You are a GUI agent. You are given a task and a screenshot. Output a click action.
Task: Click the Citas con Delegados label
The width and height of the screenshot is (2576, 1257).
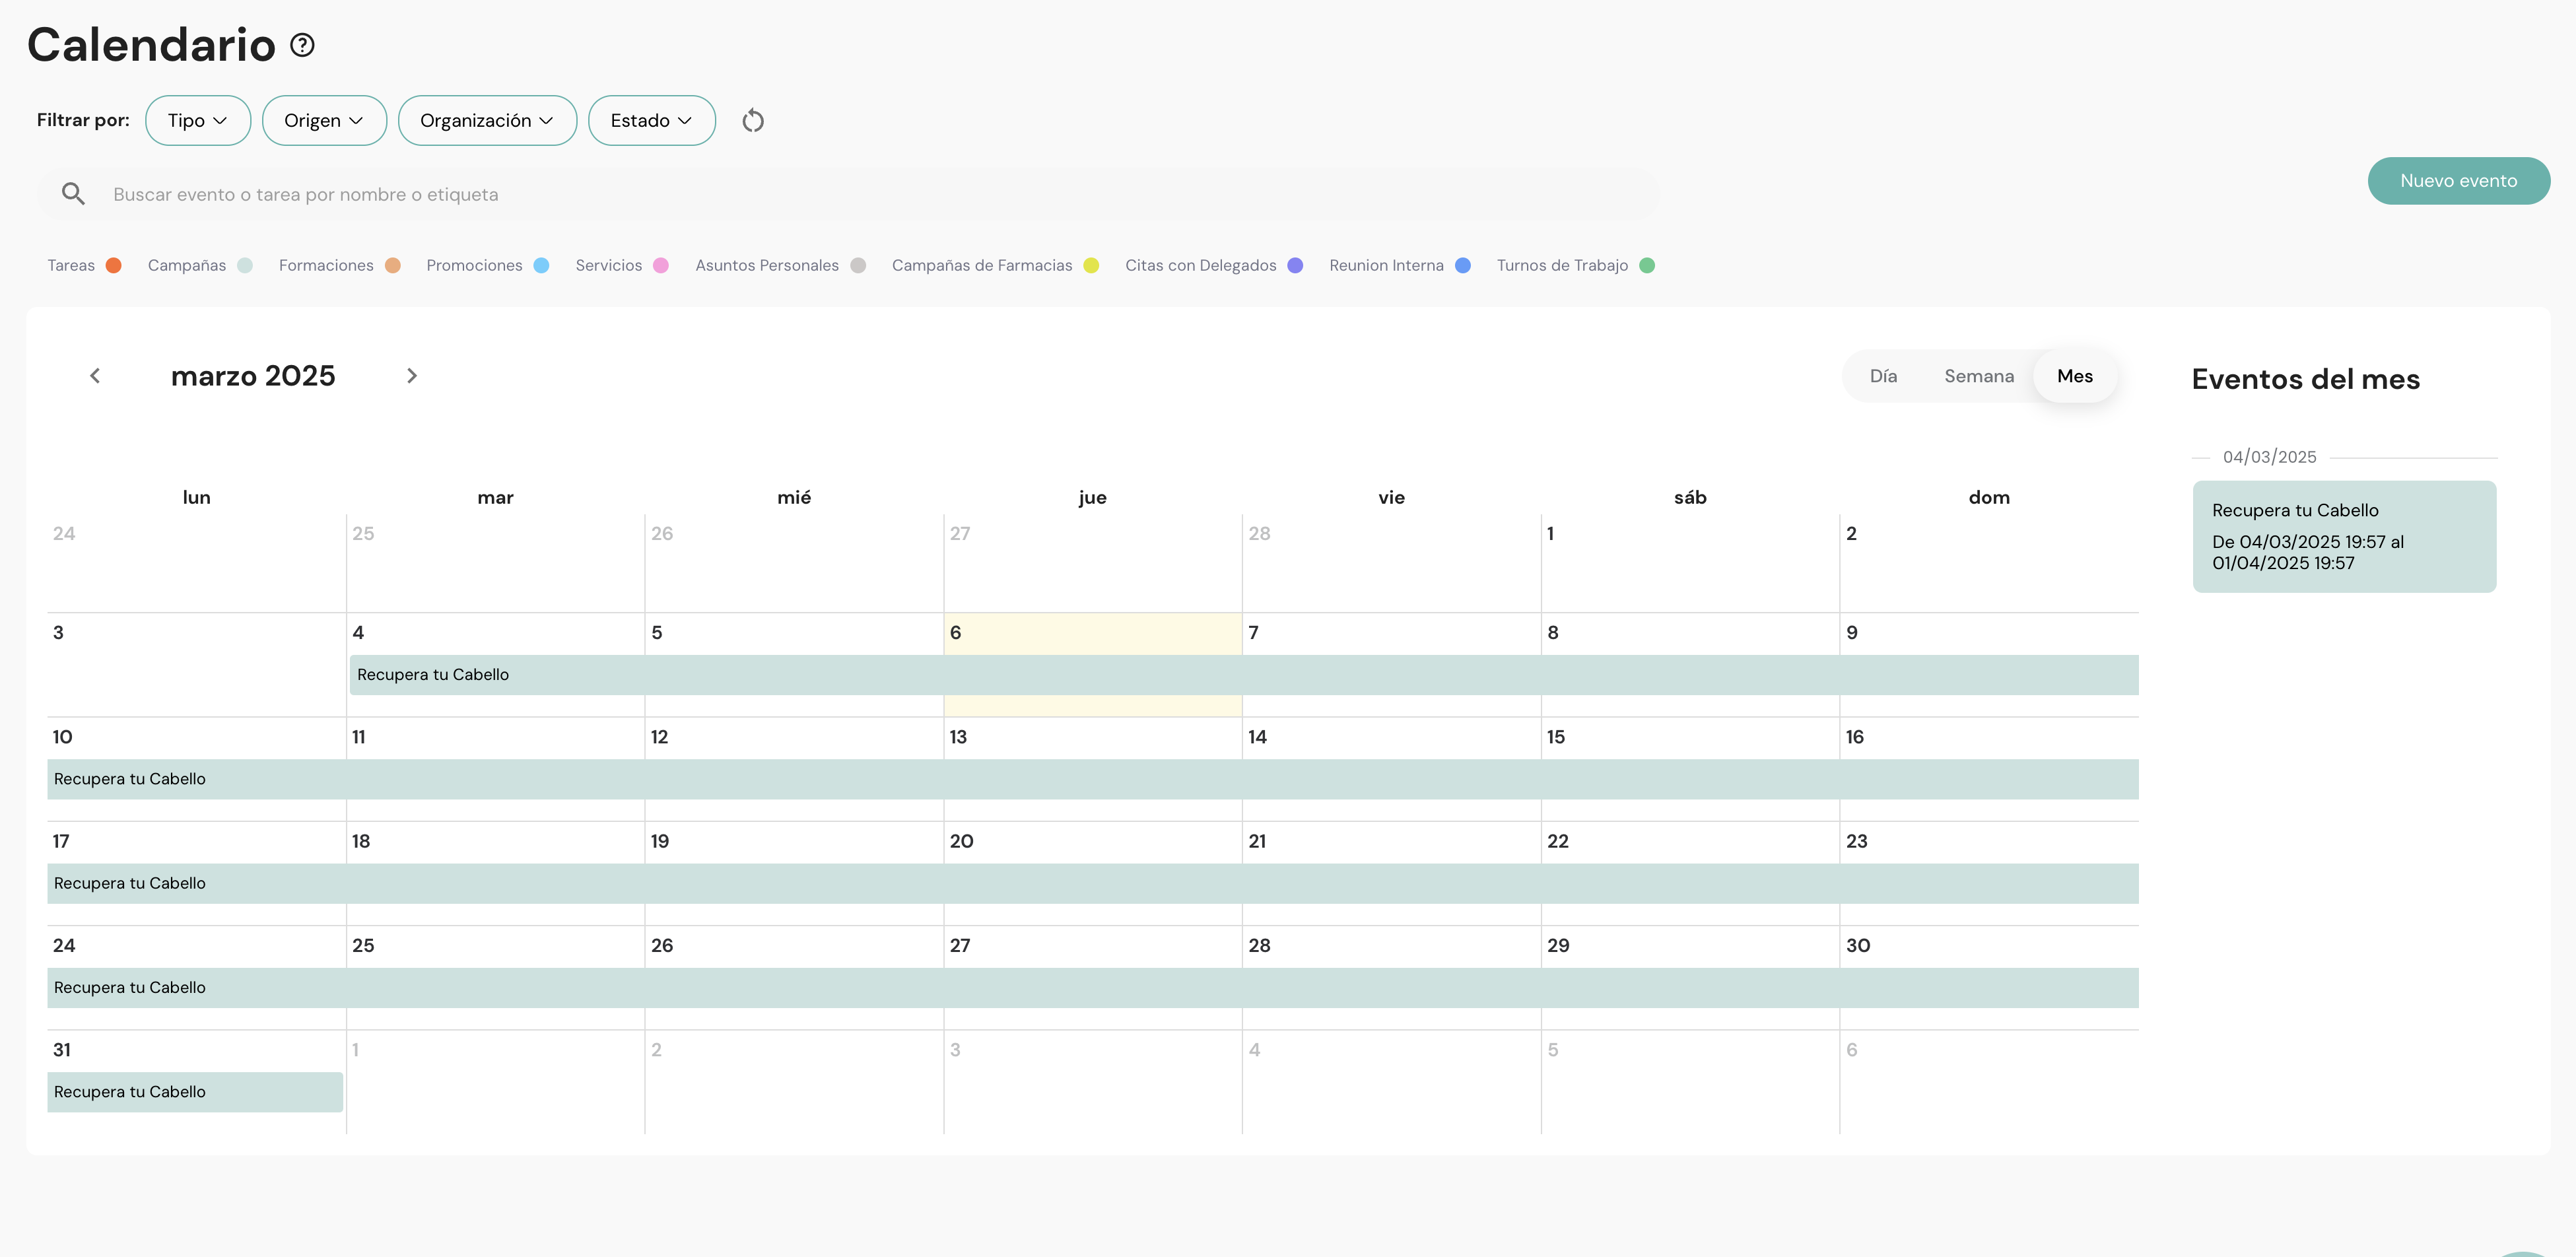pos(1201,265)
